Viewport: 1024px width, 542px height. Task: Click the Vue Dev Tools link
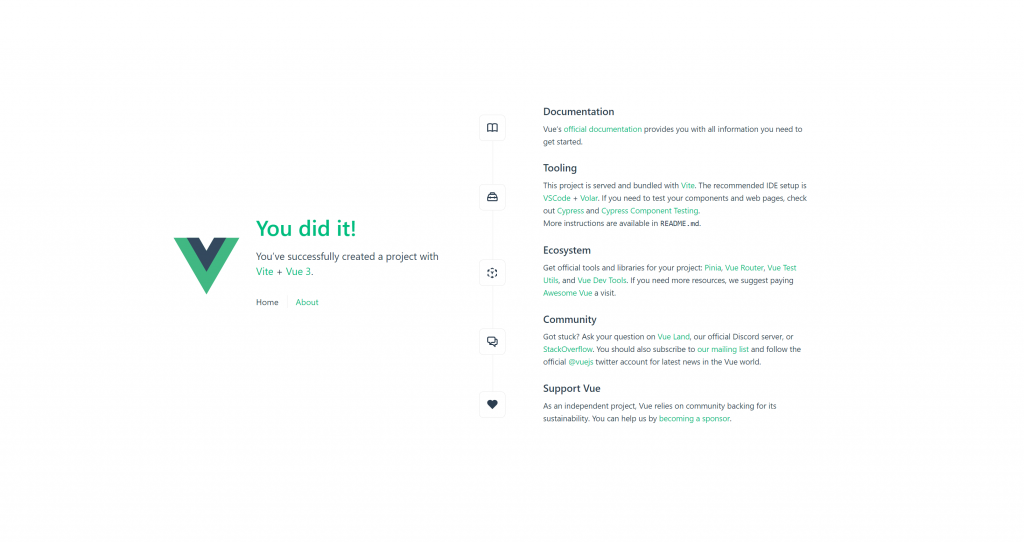602,281
